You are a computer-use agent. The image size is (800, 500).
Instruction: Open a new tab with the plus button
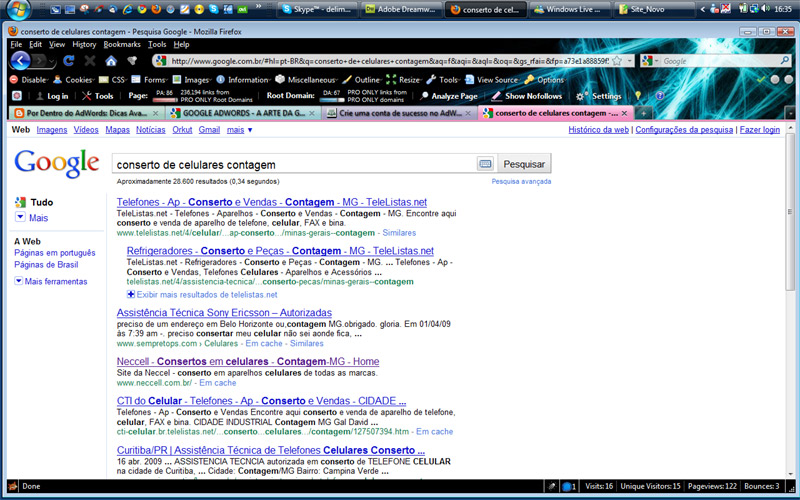point(643,113)
